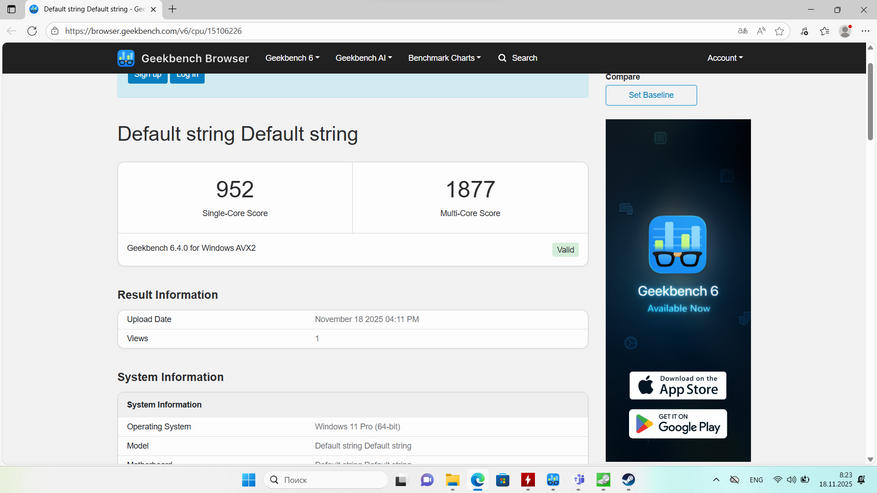
Task: Open Edge profile avatar
Action: 845,31
